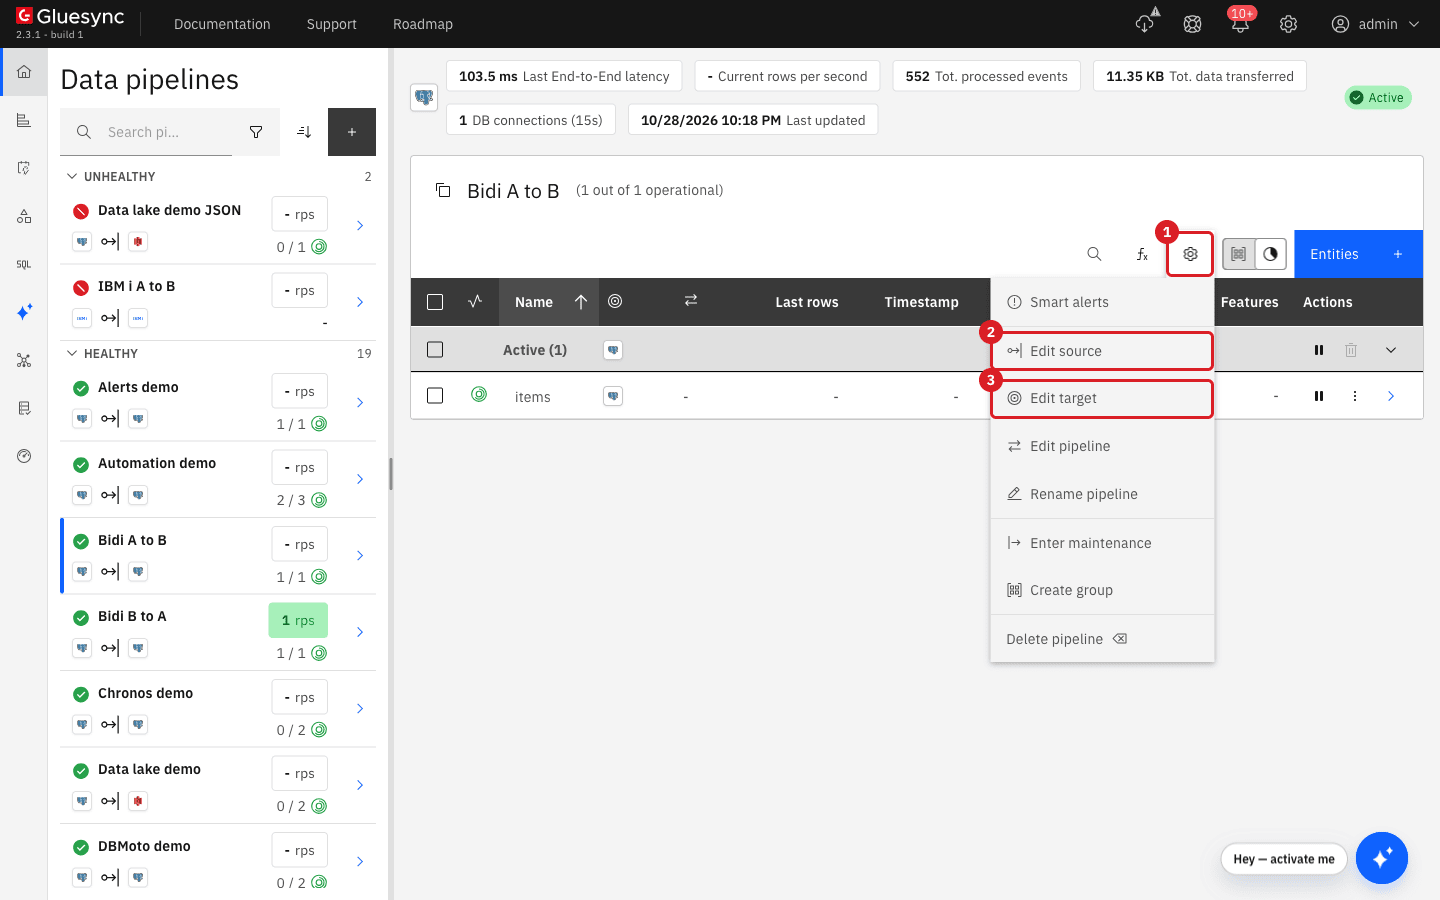
Task: Open the notifications bell
Action: click(x=1240, y=24)
